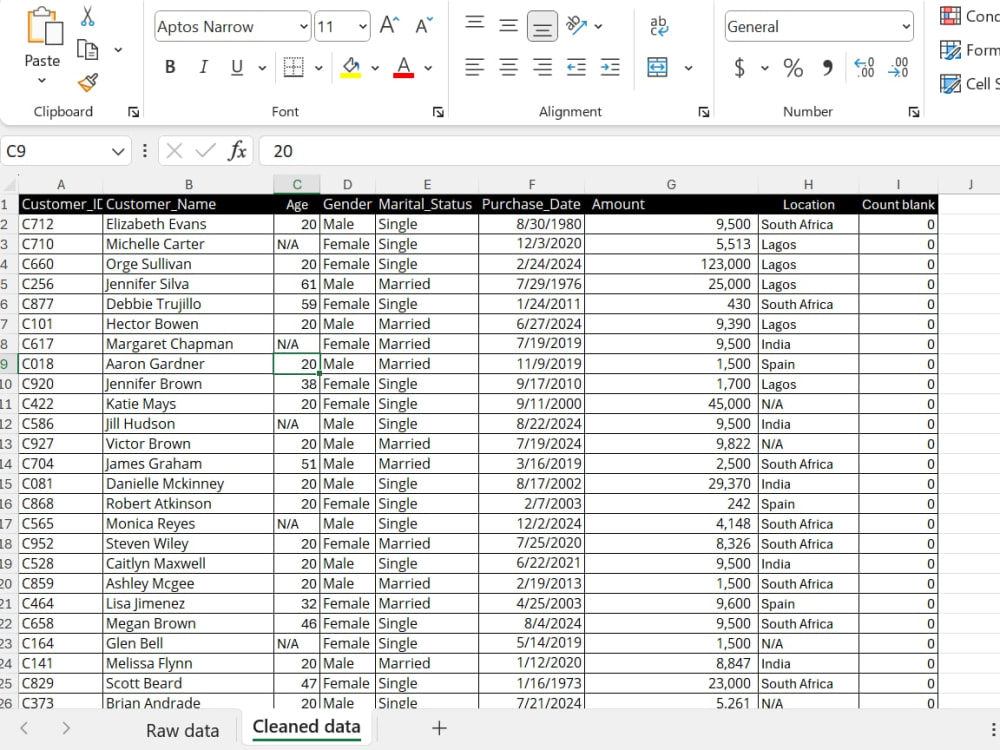Toggle Bold formatting
The width and height of the screenshot is (1000, 750).
(170, 67)
